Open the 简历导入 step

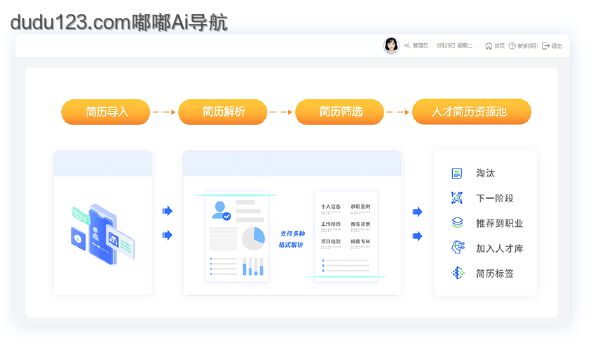click(x=106, y=112)
